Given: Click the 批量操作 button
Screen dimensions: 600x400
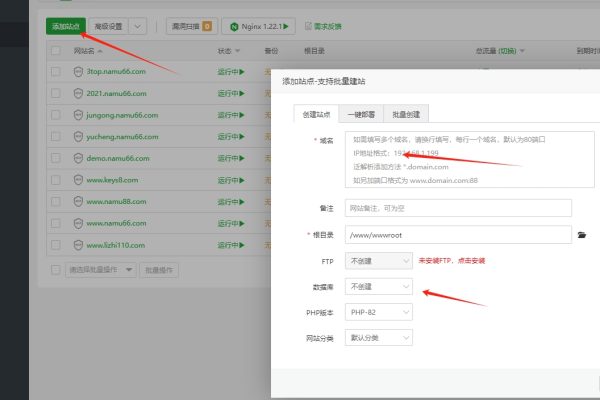Looking at the screenshot, I should pos(159,270).
